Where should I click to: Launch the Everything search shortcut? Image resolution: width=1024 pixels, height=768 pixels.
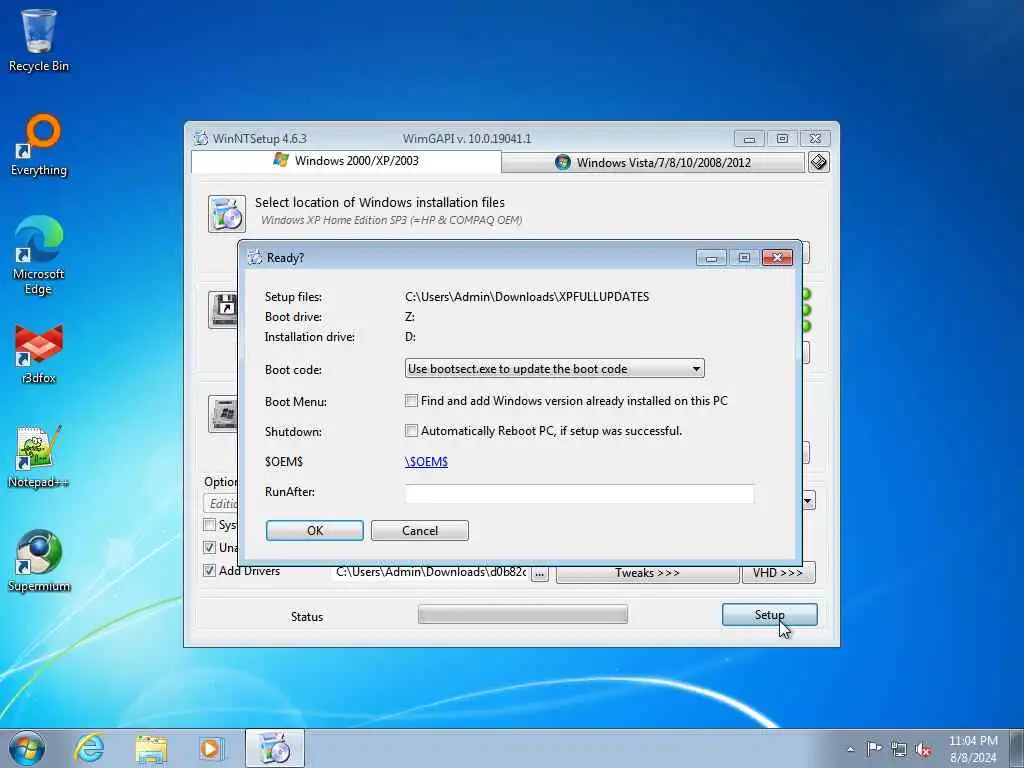[x=39, y=145]
